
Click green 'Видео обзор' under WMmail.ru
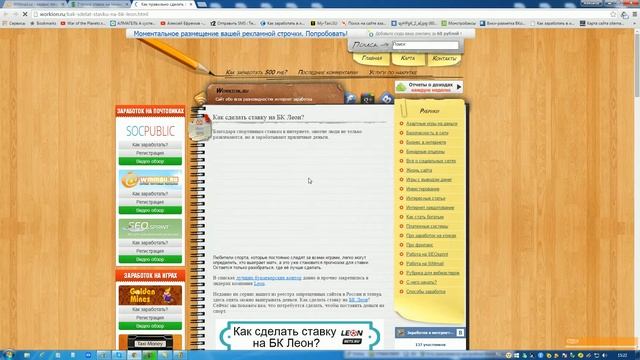[150, 210]
